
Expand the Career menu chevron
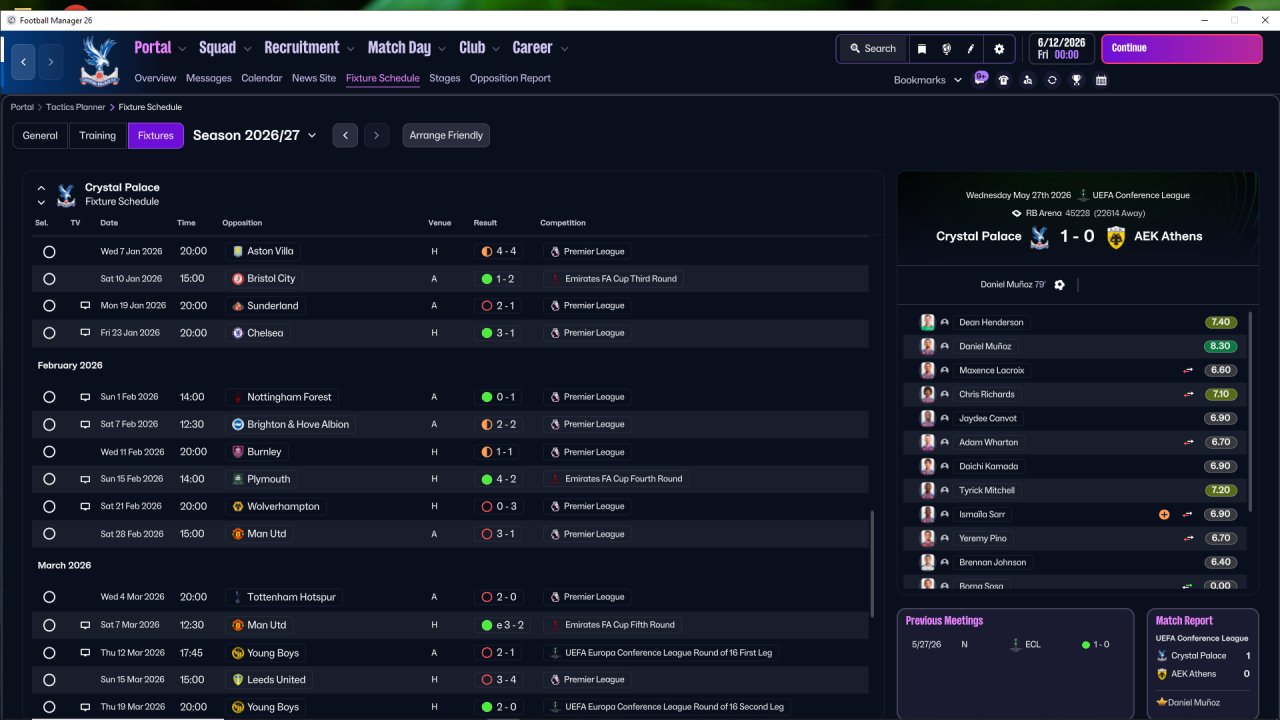click(564, 48)
